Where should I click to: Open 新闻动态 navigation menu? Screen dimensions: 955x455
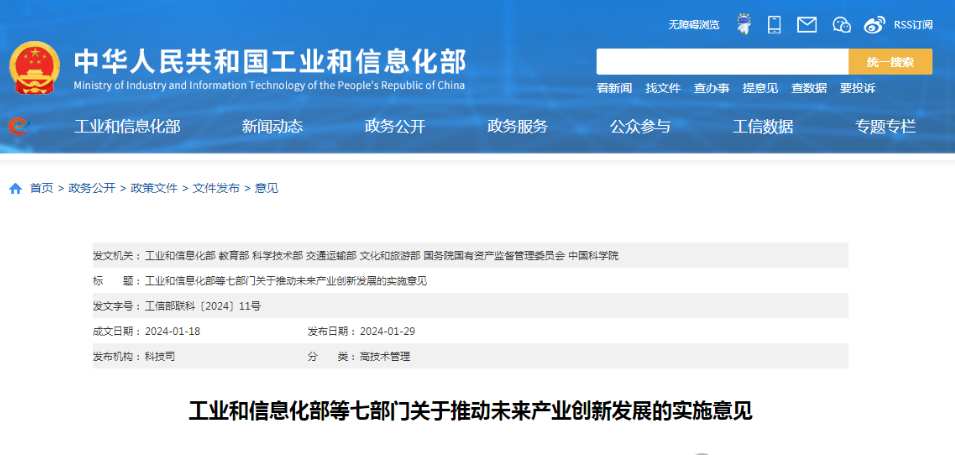coord(272,127)
